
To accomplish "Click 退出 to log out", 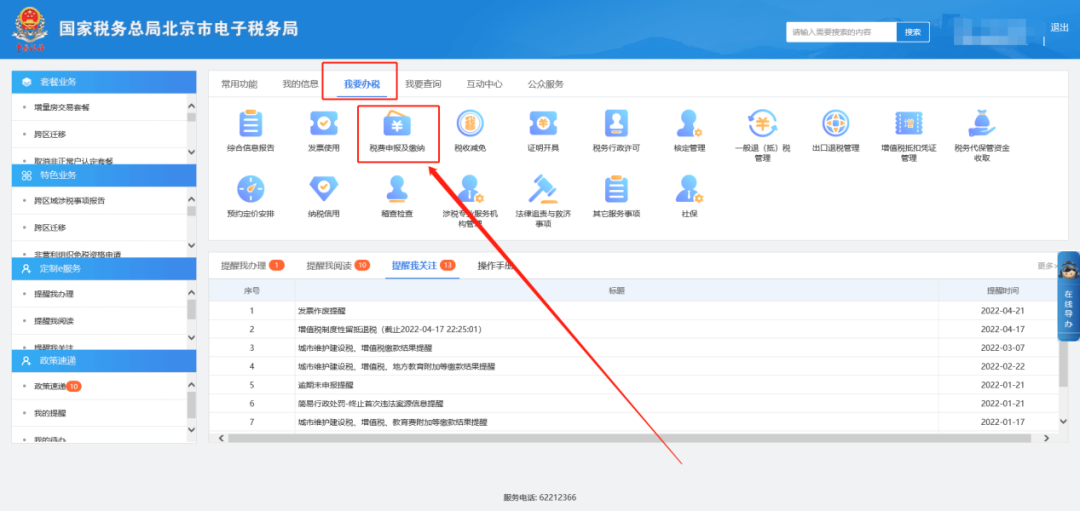I will 1059,27.
